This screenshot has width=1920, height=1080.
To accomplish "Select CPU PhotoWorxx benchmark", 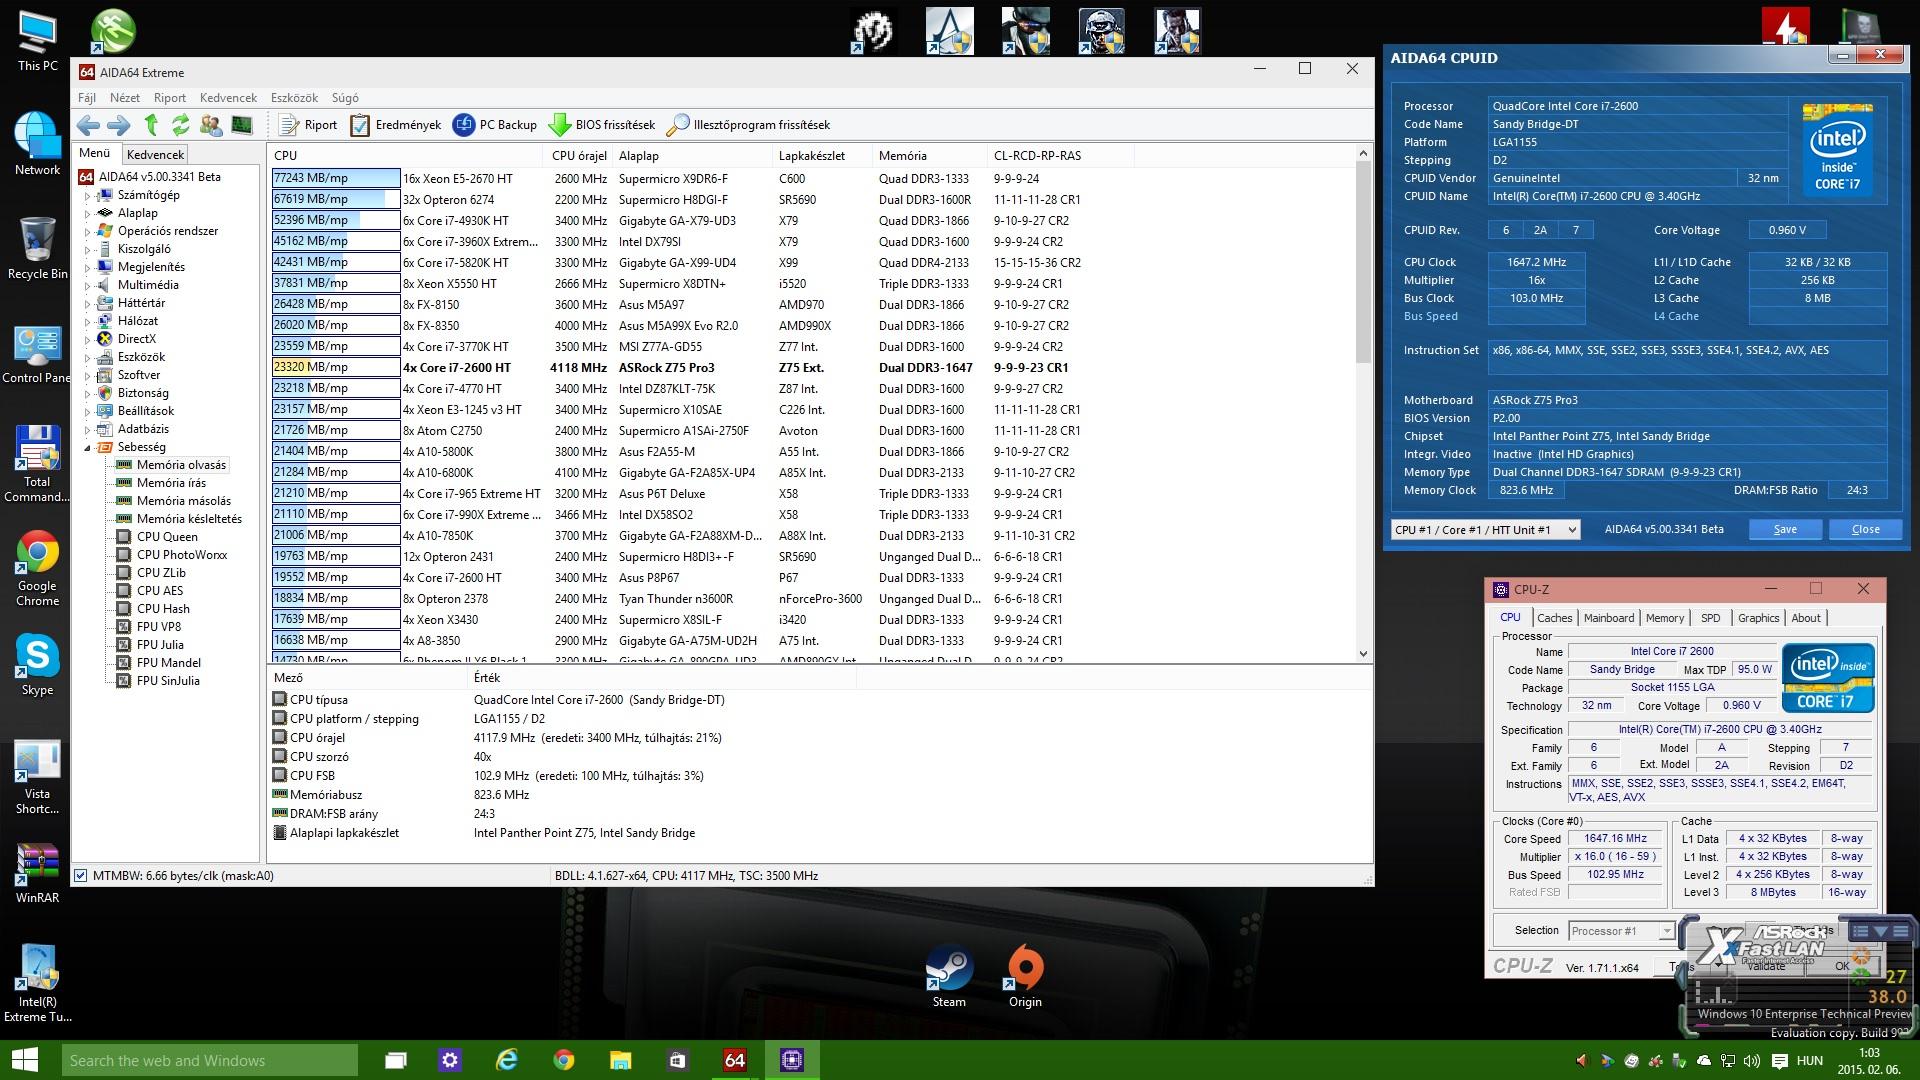I will tap(182, 555).
